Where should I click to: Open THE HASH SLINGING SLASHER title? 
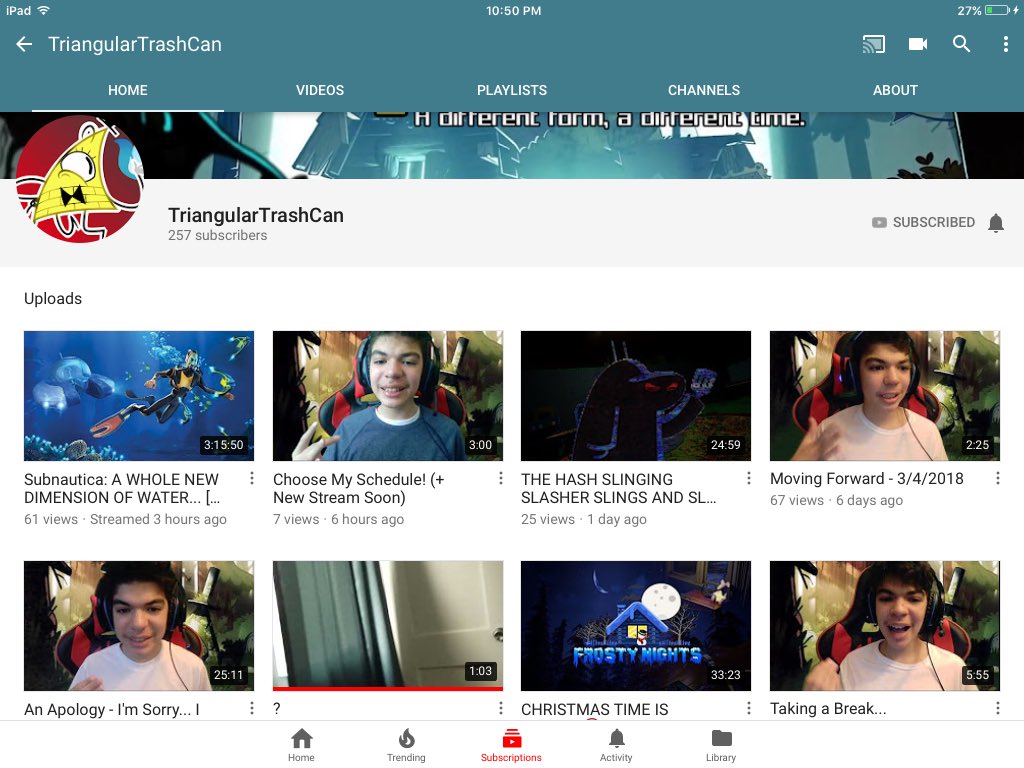pyautogui.click(x=618, y=488)
